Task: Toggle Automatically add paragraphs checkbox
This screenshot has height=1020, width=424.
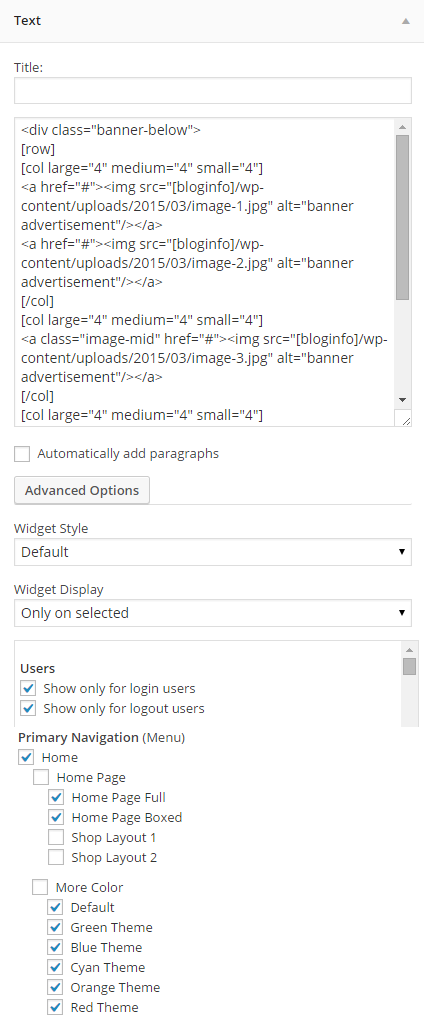Action: click(22, 454)
